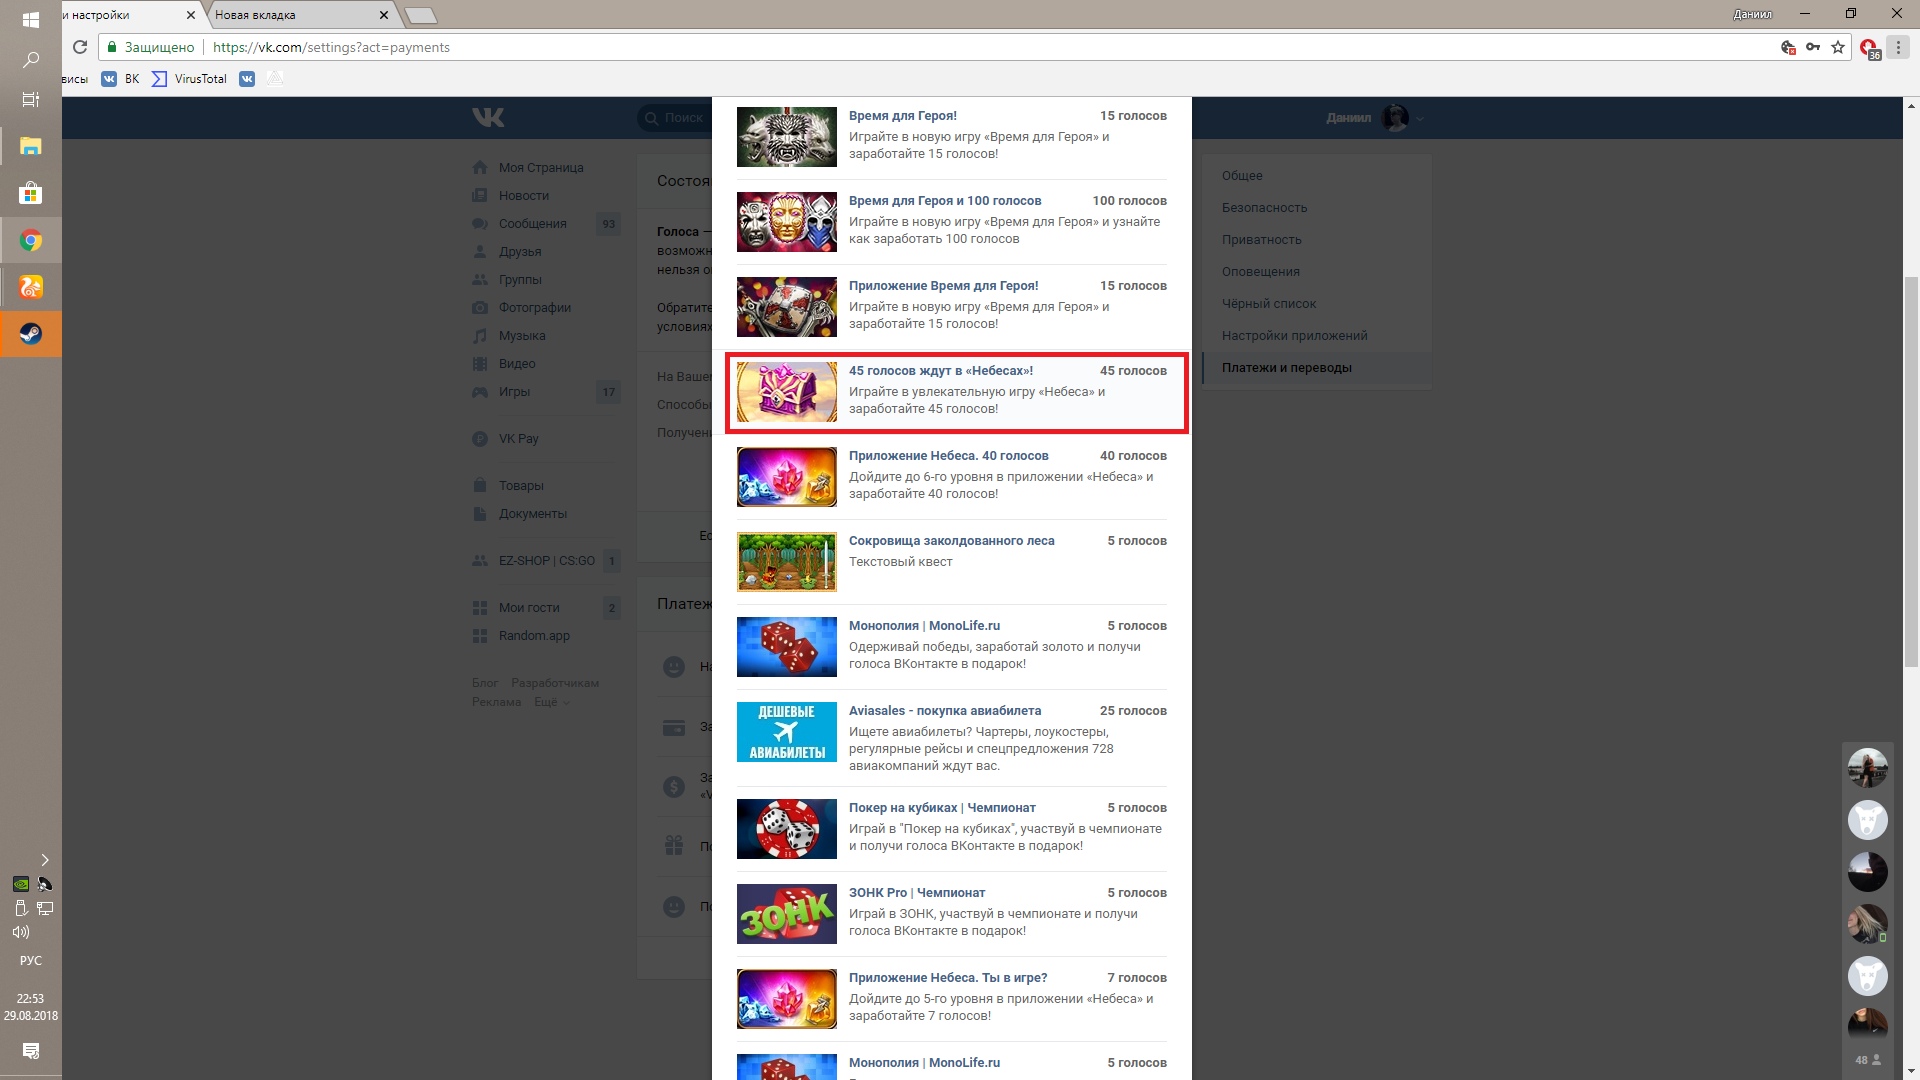Open Chrome three-dot menu
The height and width of the screenshot is (1080, 1920).
tap(1898, 47)
